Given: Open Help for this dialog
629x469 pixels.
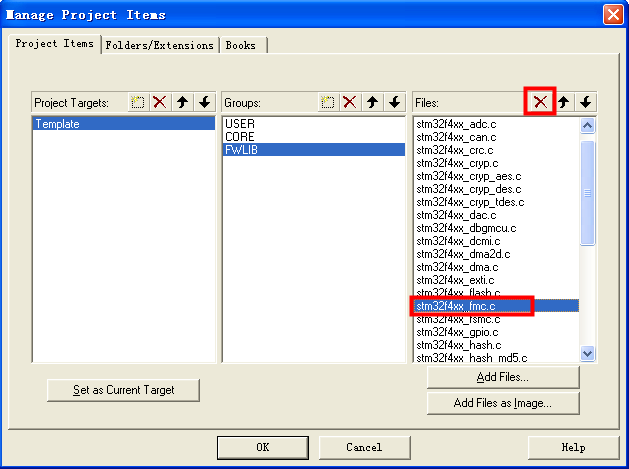Looking at the screenshot, I should 573,447.
